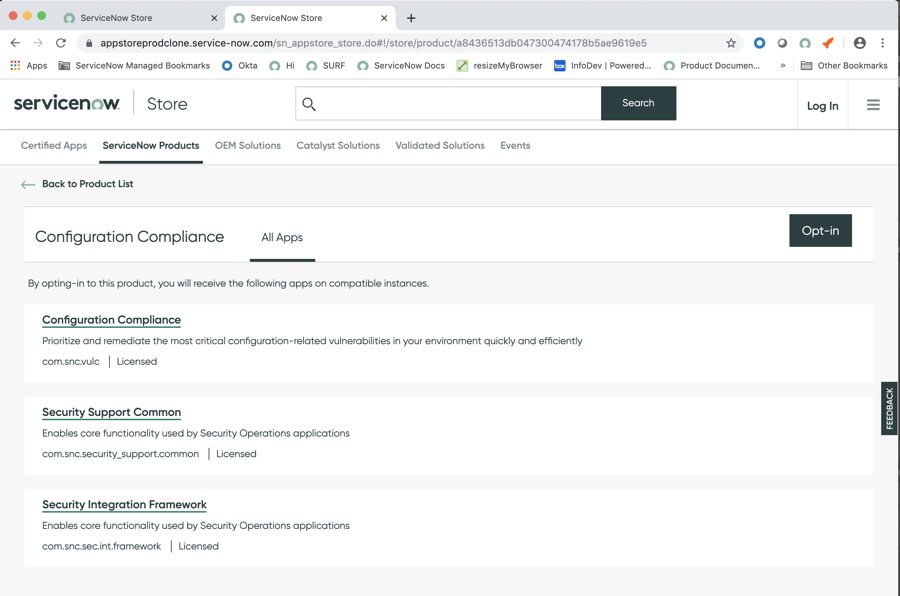Click the magnifier icon in search box
Image resolution: width=900 pixels, height=596 pixels.
(309, 104)
